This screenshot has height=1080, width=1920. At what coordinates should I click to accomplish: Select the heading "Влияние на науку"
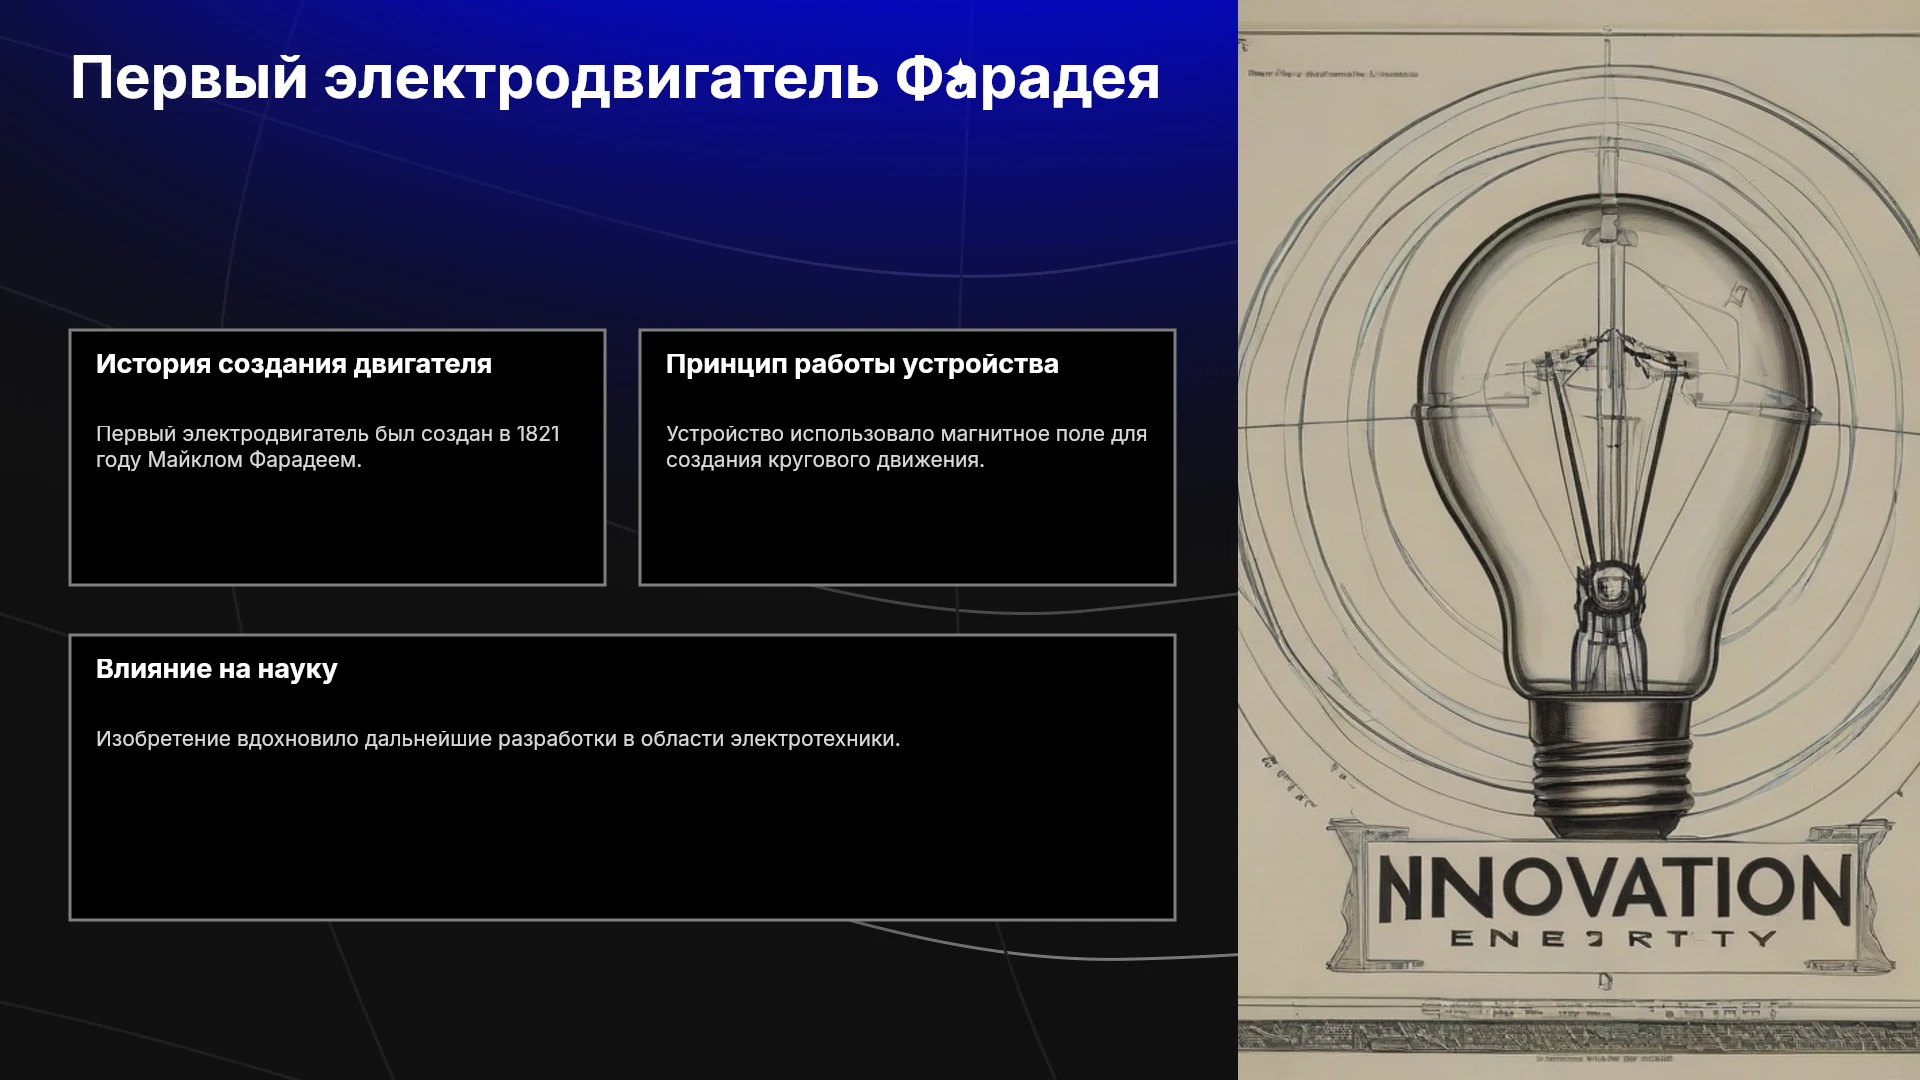[x=217, y=669]
